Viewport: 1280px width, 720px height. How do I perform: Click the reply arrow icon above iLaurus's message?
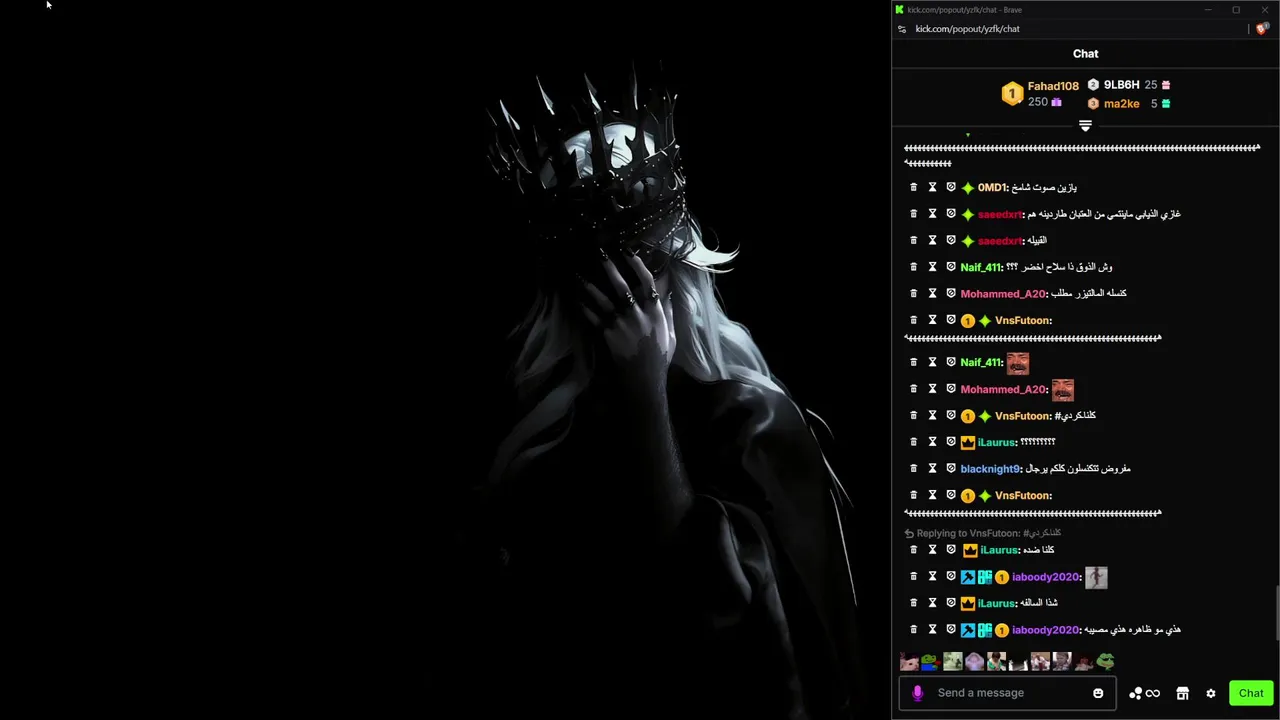(x=909, y=533)
